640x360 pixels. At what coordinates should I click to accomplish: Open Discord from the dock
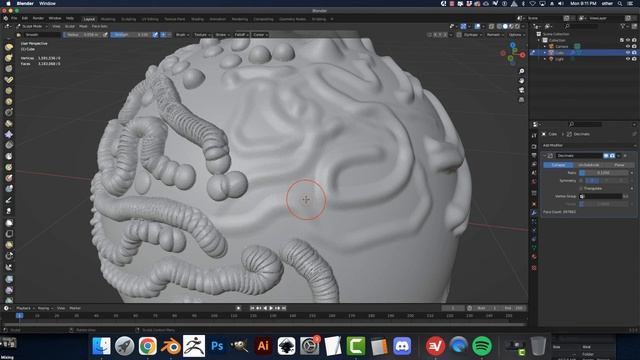point(402,346)
